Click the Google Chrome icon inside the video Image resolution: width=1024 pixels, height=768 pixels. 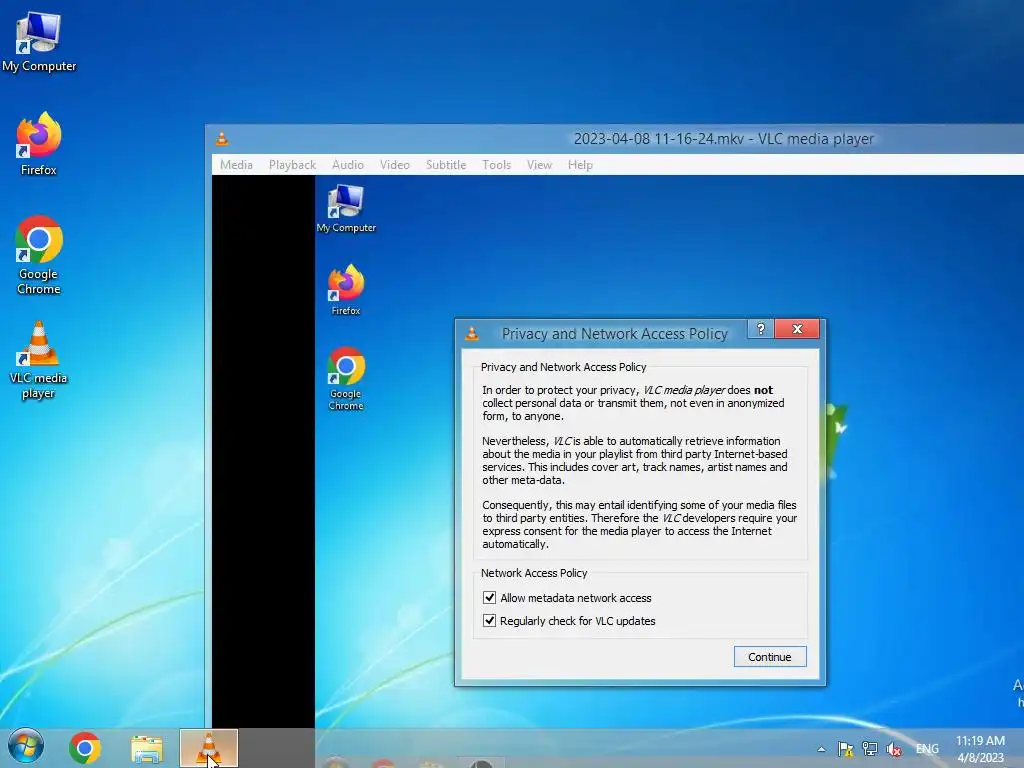pos(346,379)
